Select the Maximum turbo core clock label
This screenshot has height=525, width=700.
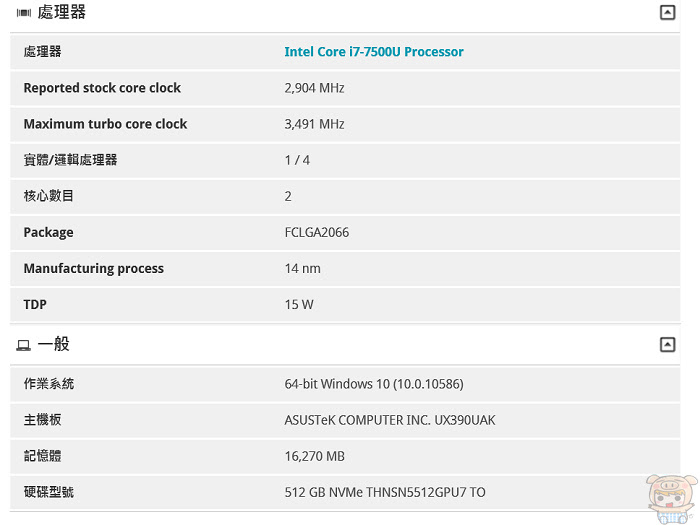pos(105,124)
